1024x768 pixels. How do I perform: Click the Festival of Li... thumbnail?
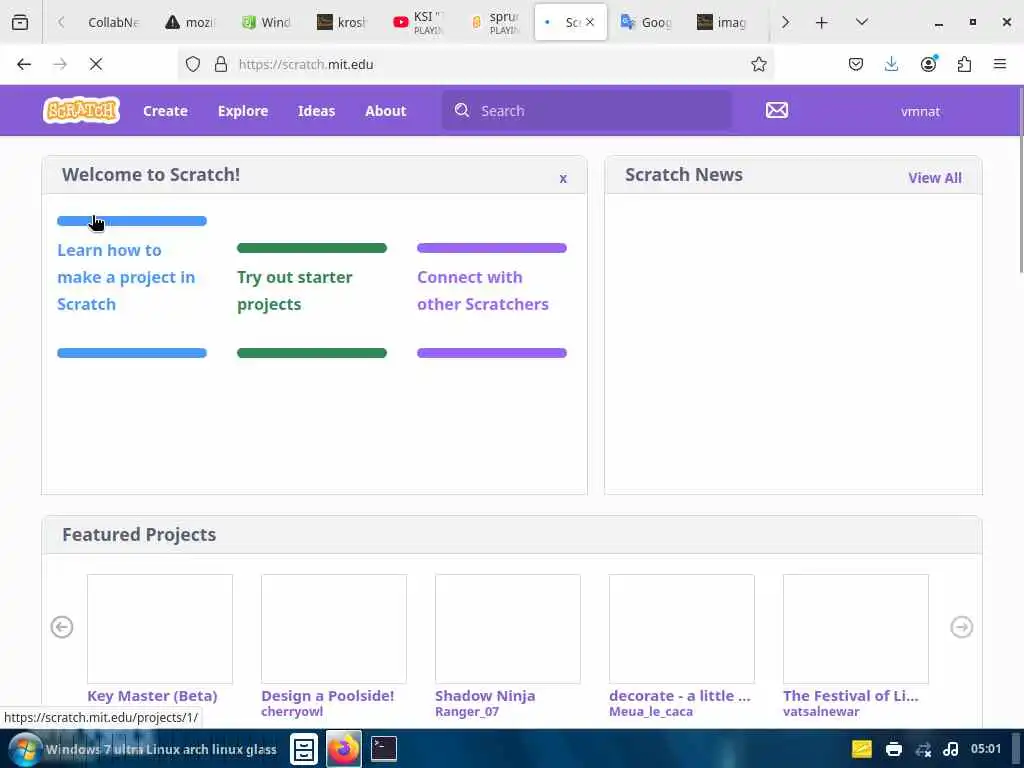856,629
